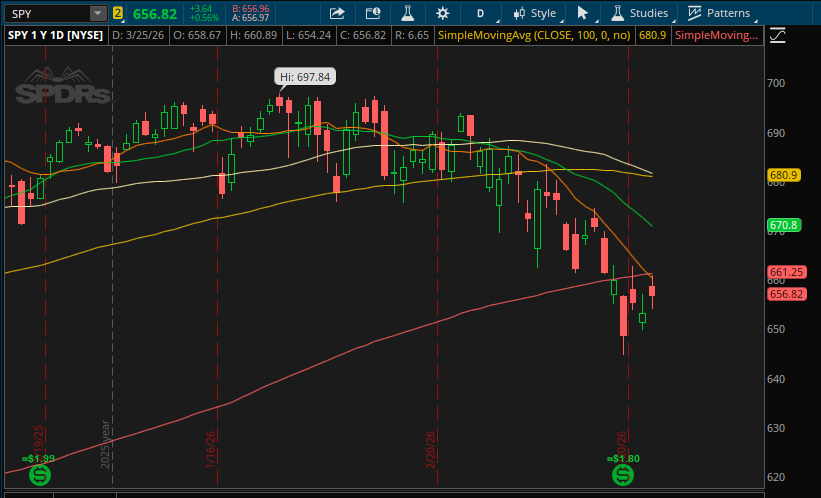Click the O: 658.67 open value
The height and width of the screenshot is (498, 821).
197,36
